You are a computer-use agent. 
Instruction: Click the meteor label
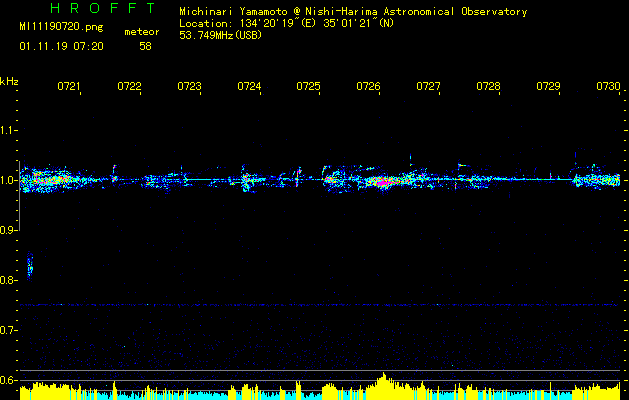pos(142,32)
